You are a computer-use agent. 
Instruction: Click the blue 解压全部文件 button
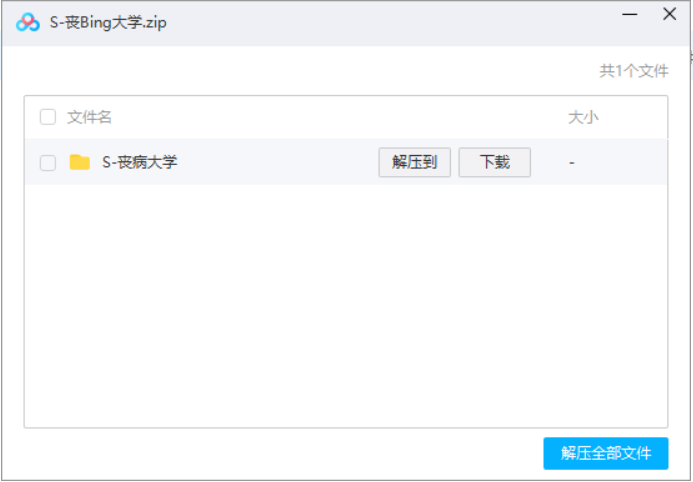606,453
